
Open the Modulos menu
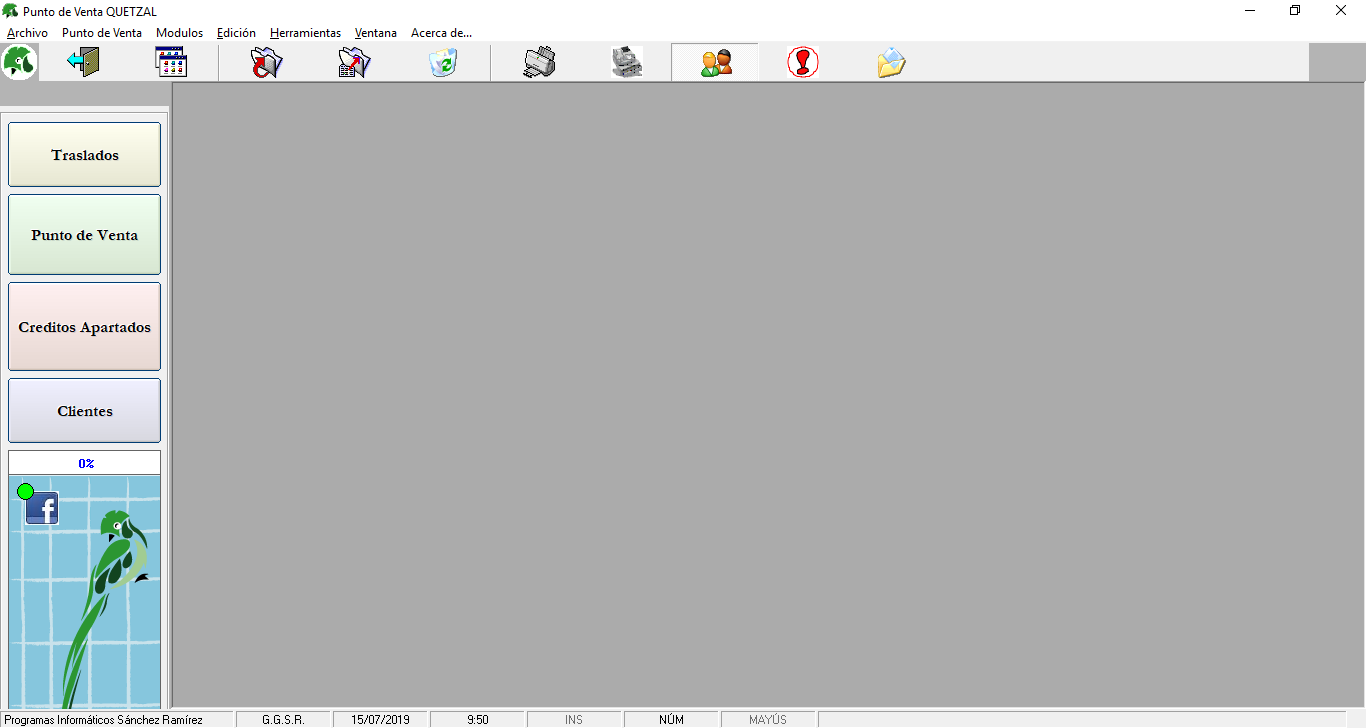coord(179,33)
